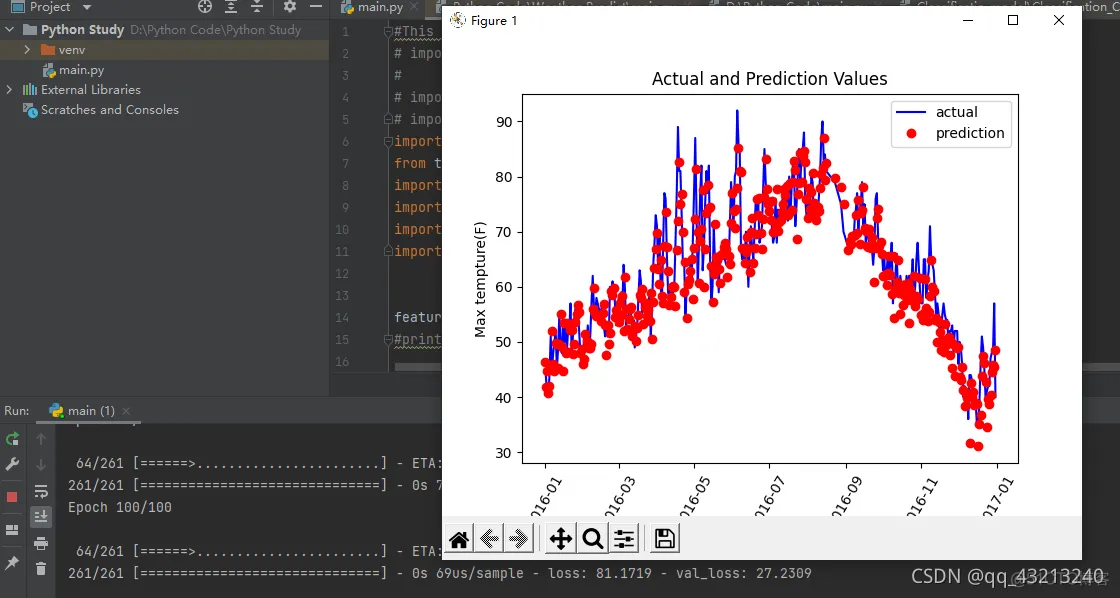The height and width of the screenshot is (598, 1120).
Task: Print the console output via printer icon
Action: 41,544
